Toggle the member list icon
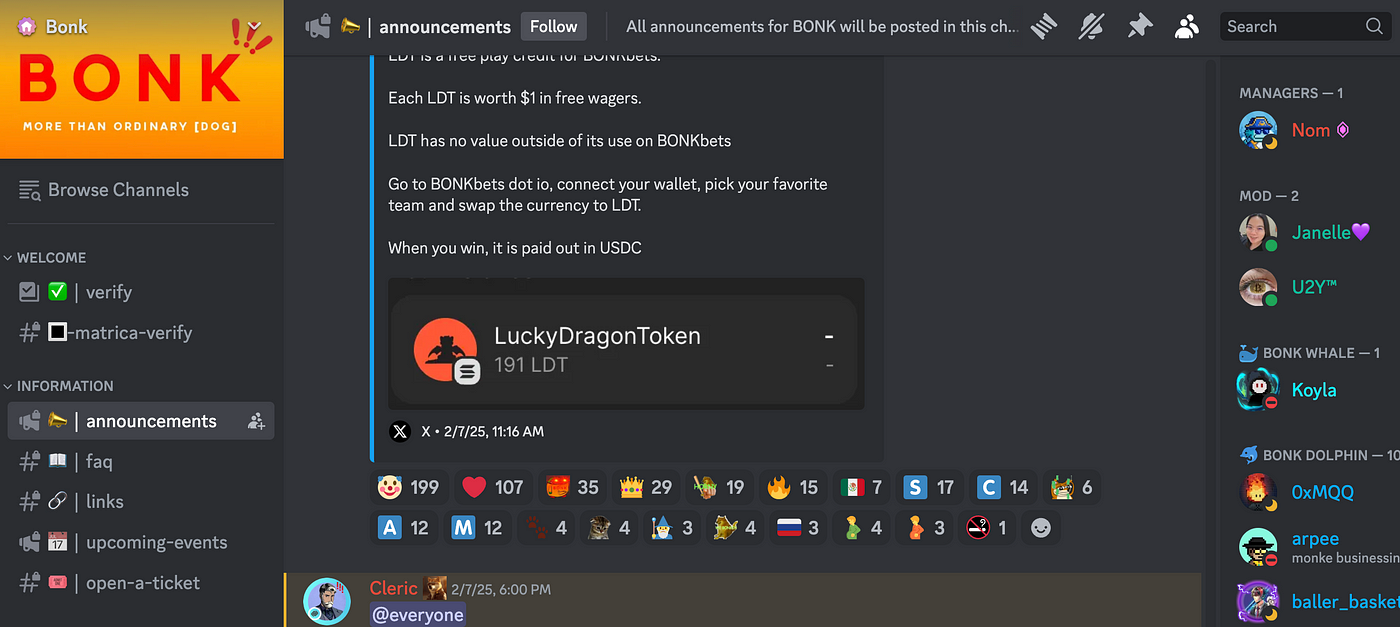The width and height of the screenshot is (1400, 627). (x=1187, y=27)
